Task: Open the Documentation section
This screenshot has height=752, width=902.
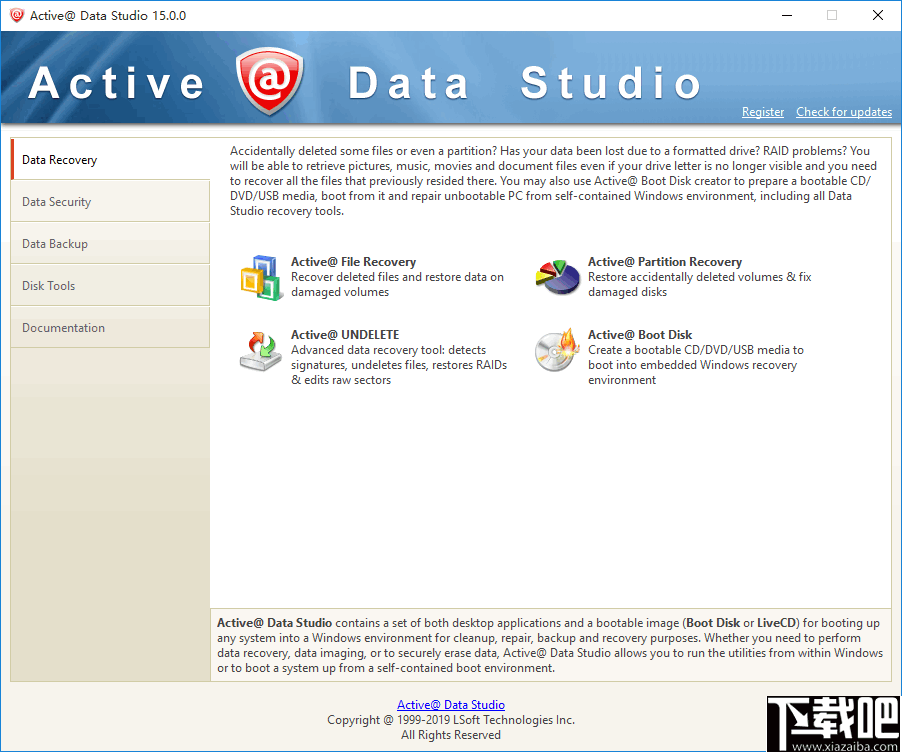Action: point(63,327)
